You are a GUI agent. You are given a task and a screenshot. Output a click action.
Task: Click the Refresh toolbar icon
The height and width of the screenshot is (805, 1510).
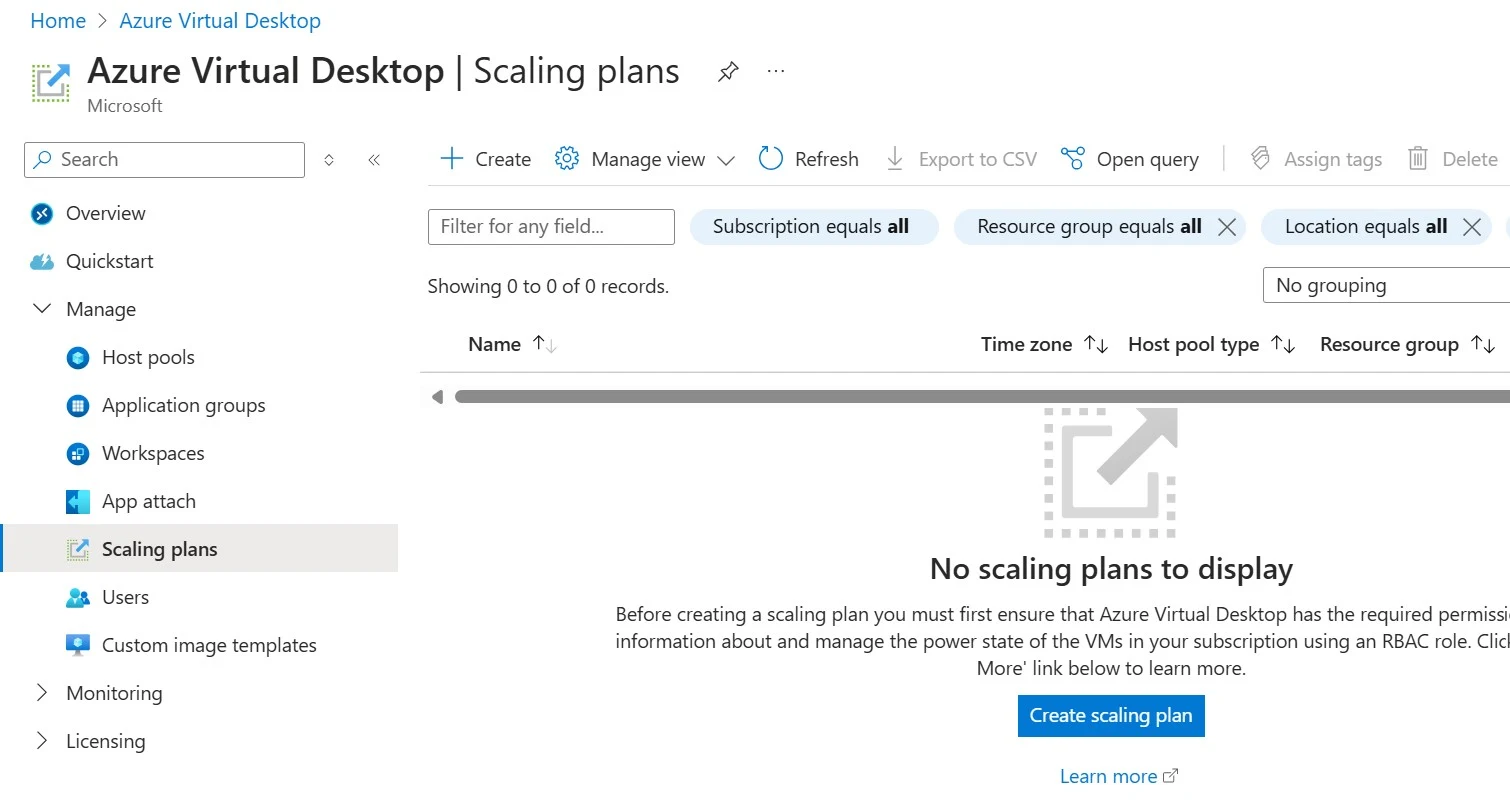pyautogui.click(x=770, y=159)
